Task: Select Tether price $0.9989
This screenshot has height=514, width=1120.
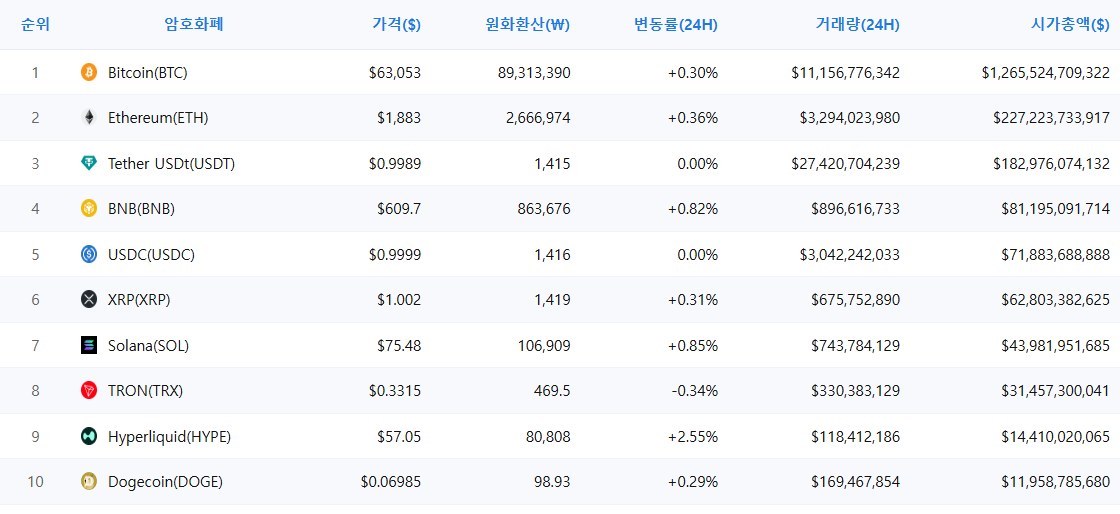Action: pyautogui.click(x=395, y=163)
